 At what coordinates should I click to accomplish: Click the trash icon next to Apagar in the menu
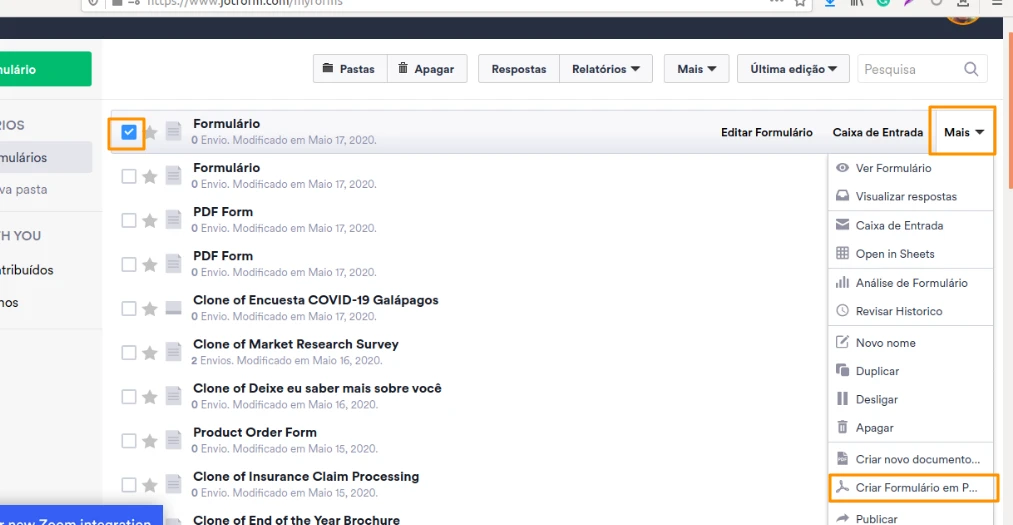(842, 427)
